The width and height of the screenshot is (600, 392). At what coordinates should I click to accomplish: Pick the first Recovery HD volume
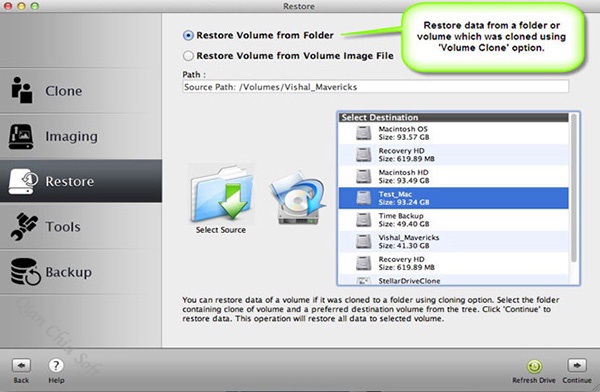453,155
